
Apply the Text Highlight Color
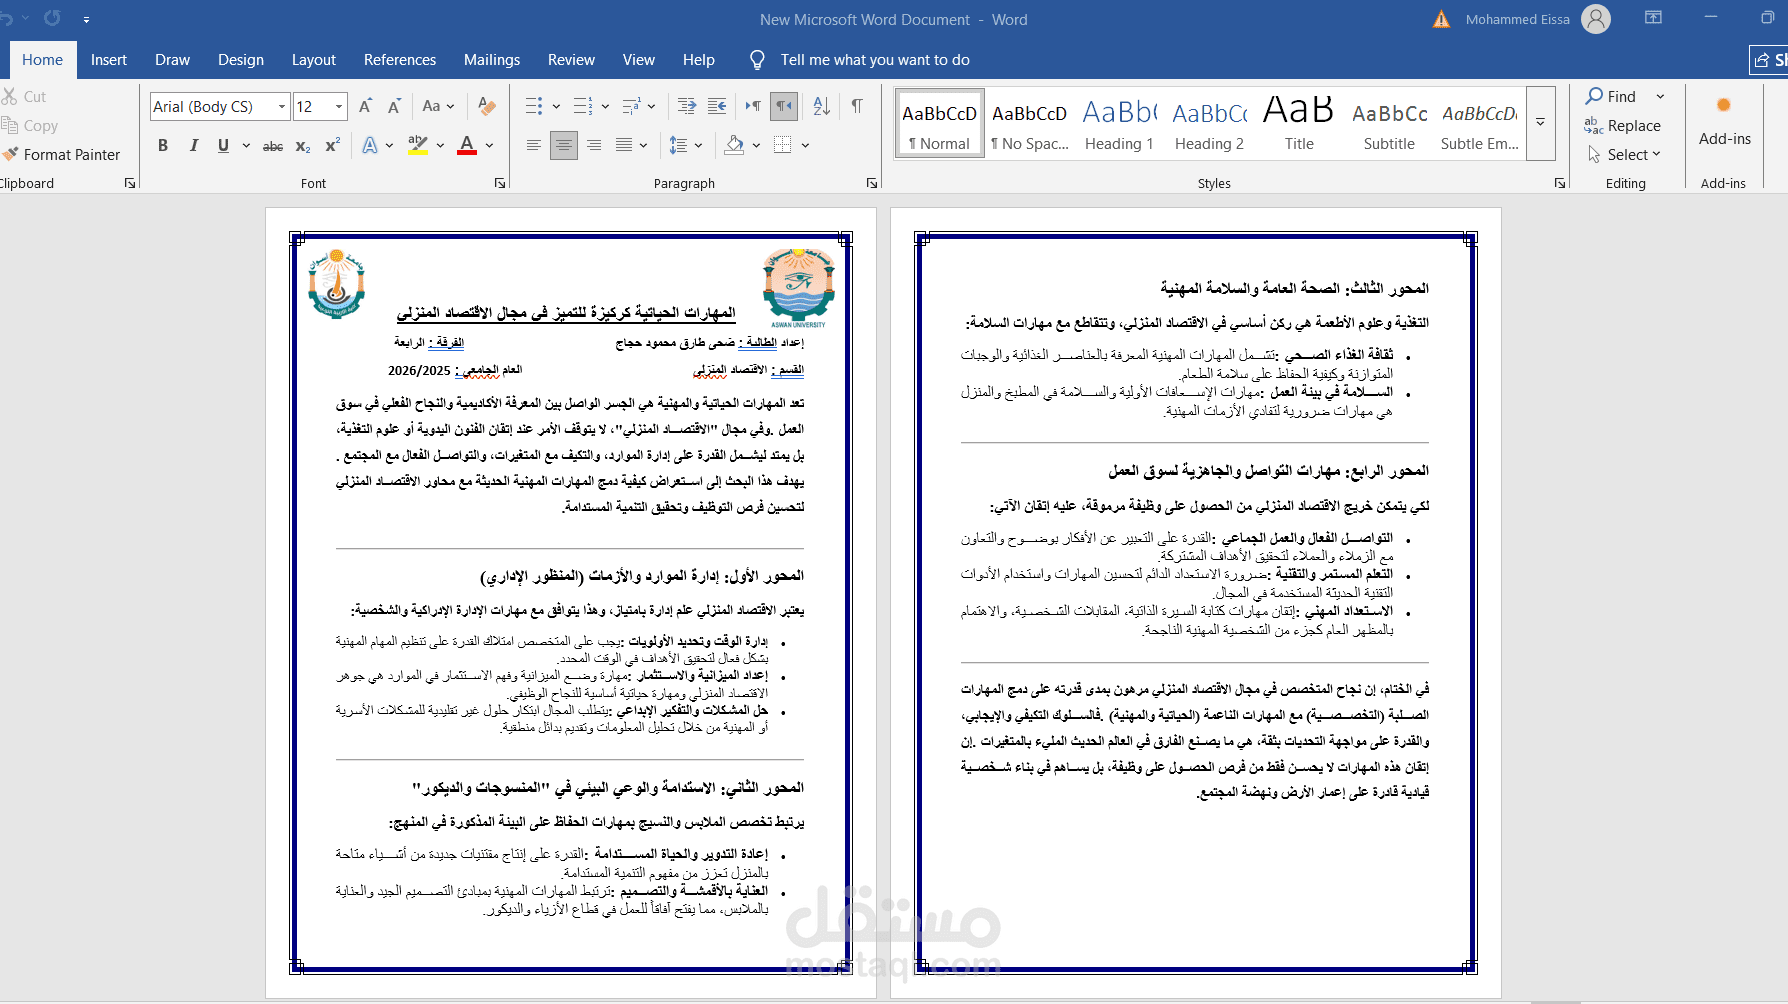418,146
